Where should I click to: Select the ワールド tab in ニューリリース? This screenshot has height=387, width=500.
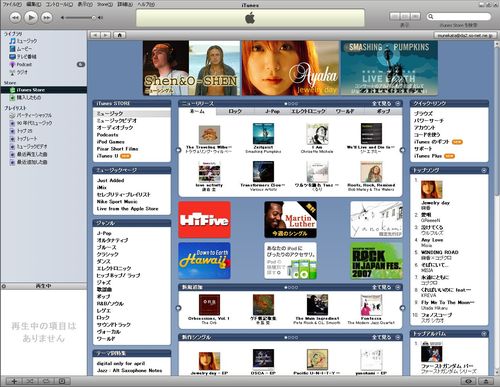345,111
